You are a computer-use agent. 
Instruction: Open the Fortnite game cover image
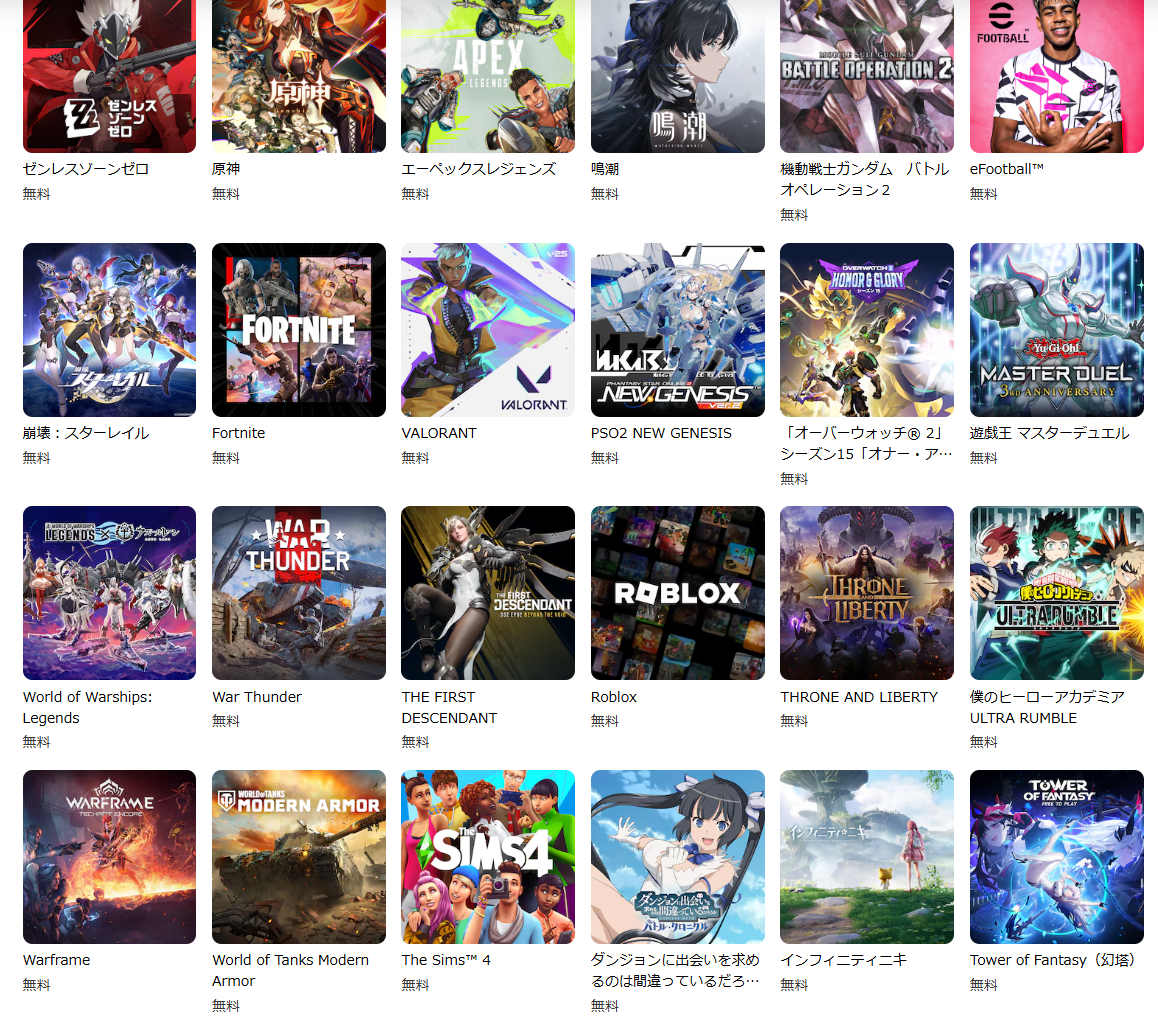[298, 330]
